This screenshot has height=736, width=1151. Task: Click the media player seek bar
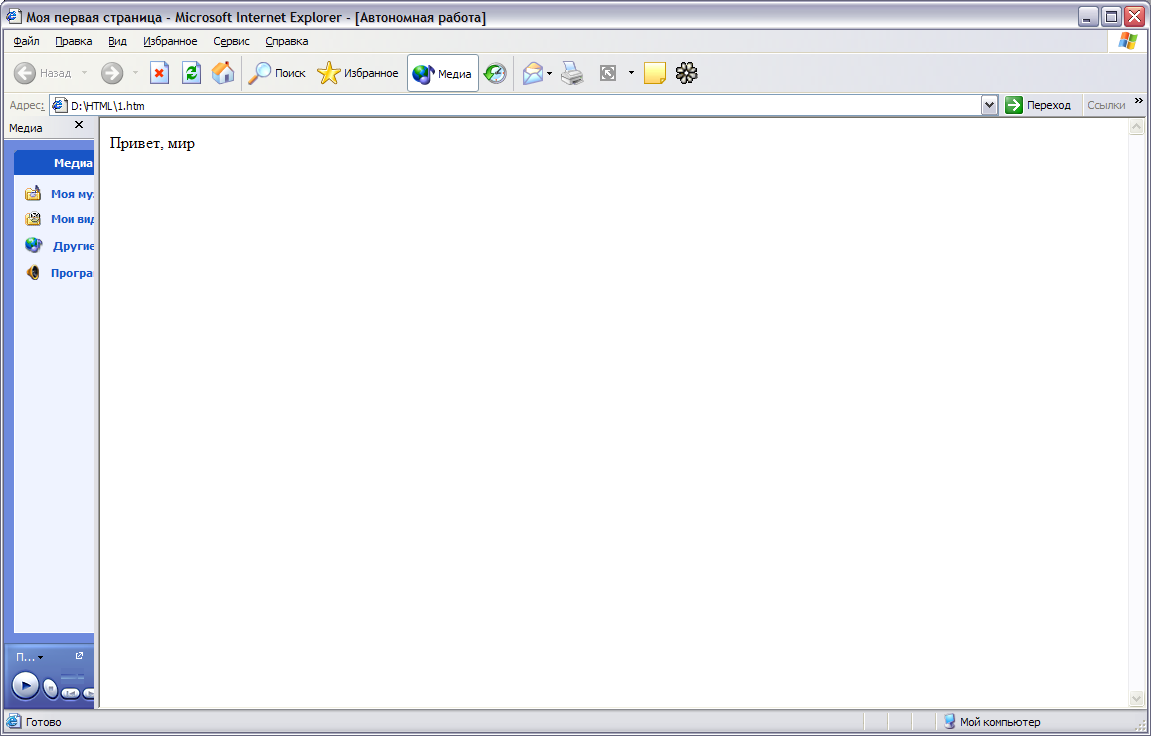(x=72, y=676)
